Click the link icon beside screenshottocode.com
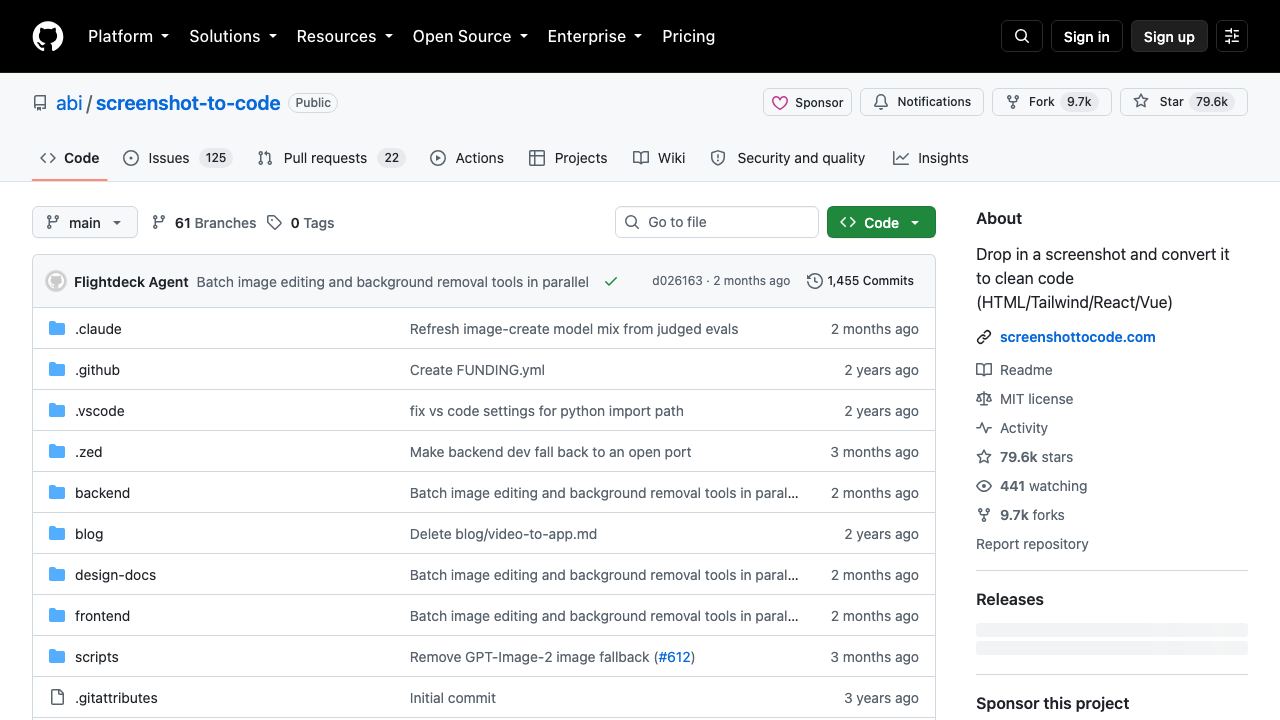1280x720 pixels. (x=984, y=337)
